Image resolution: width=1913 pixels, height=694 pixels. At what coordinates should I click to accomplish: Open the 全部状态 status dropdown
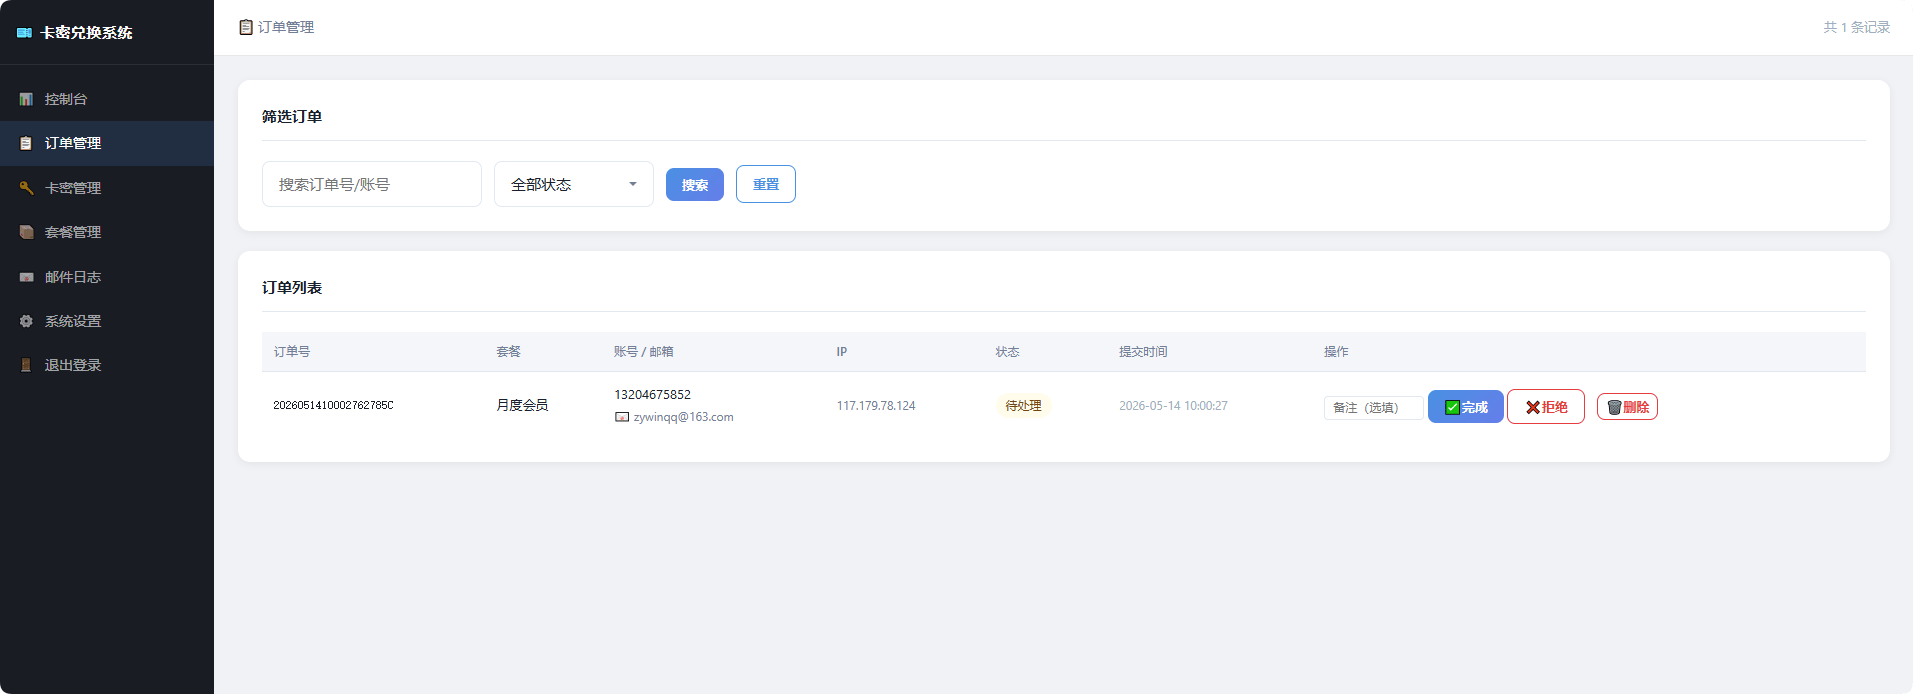574,184
